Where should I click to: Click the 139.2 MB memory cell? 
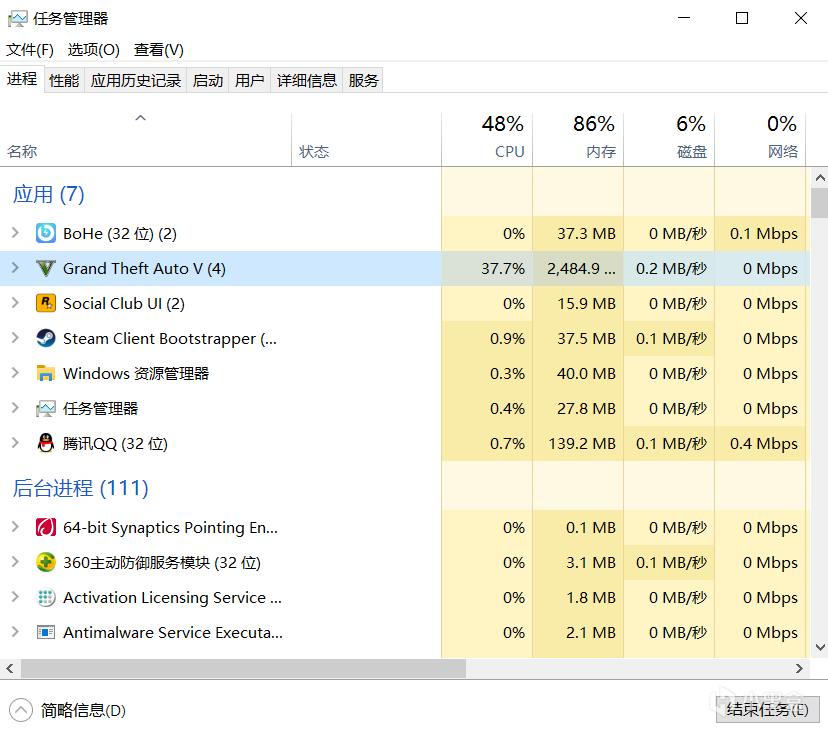pyautogui.click(x=578, y=443)
